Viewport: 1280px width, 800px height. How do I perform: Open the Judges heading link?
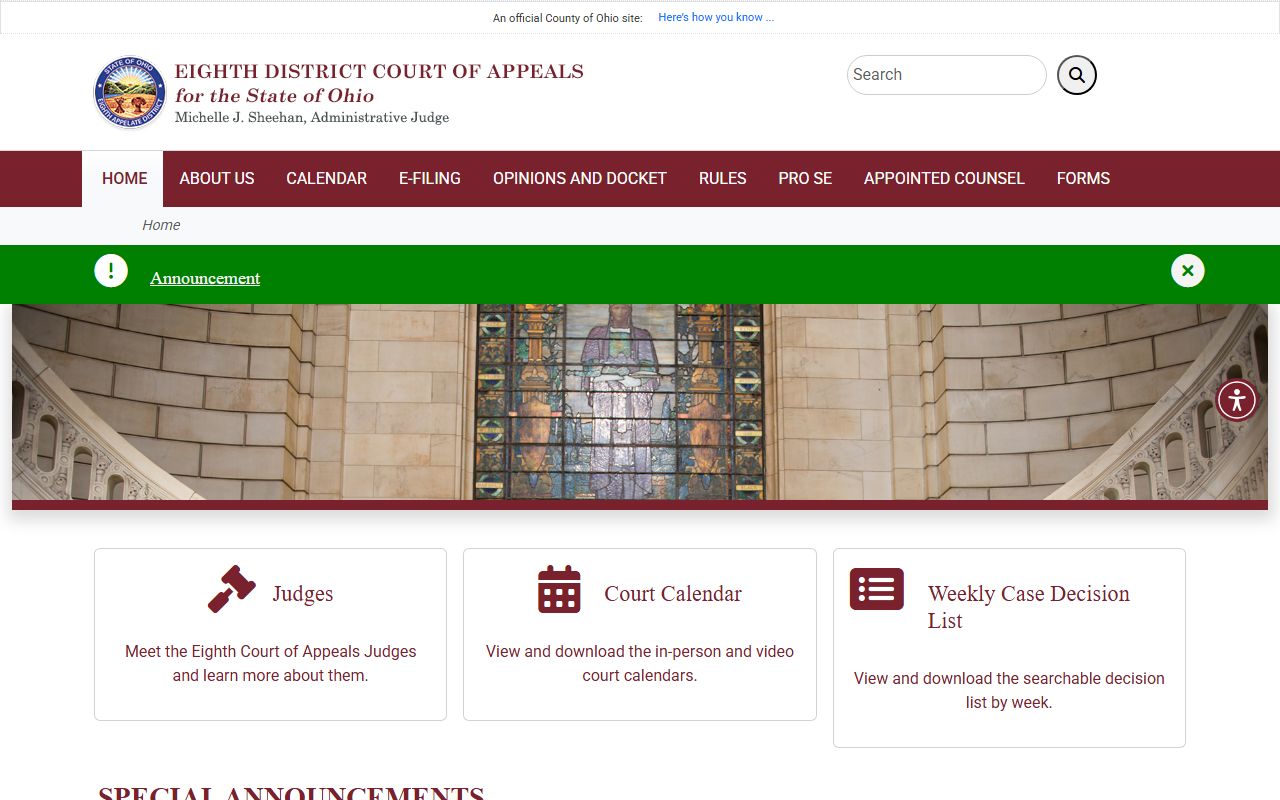click(303, 594)
